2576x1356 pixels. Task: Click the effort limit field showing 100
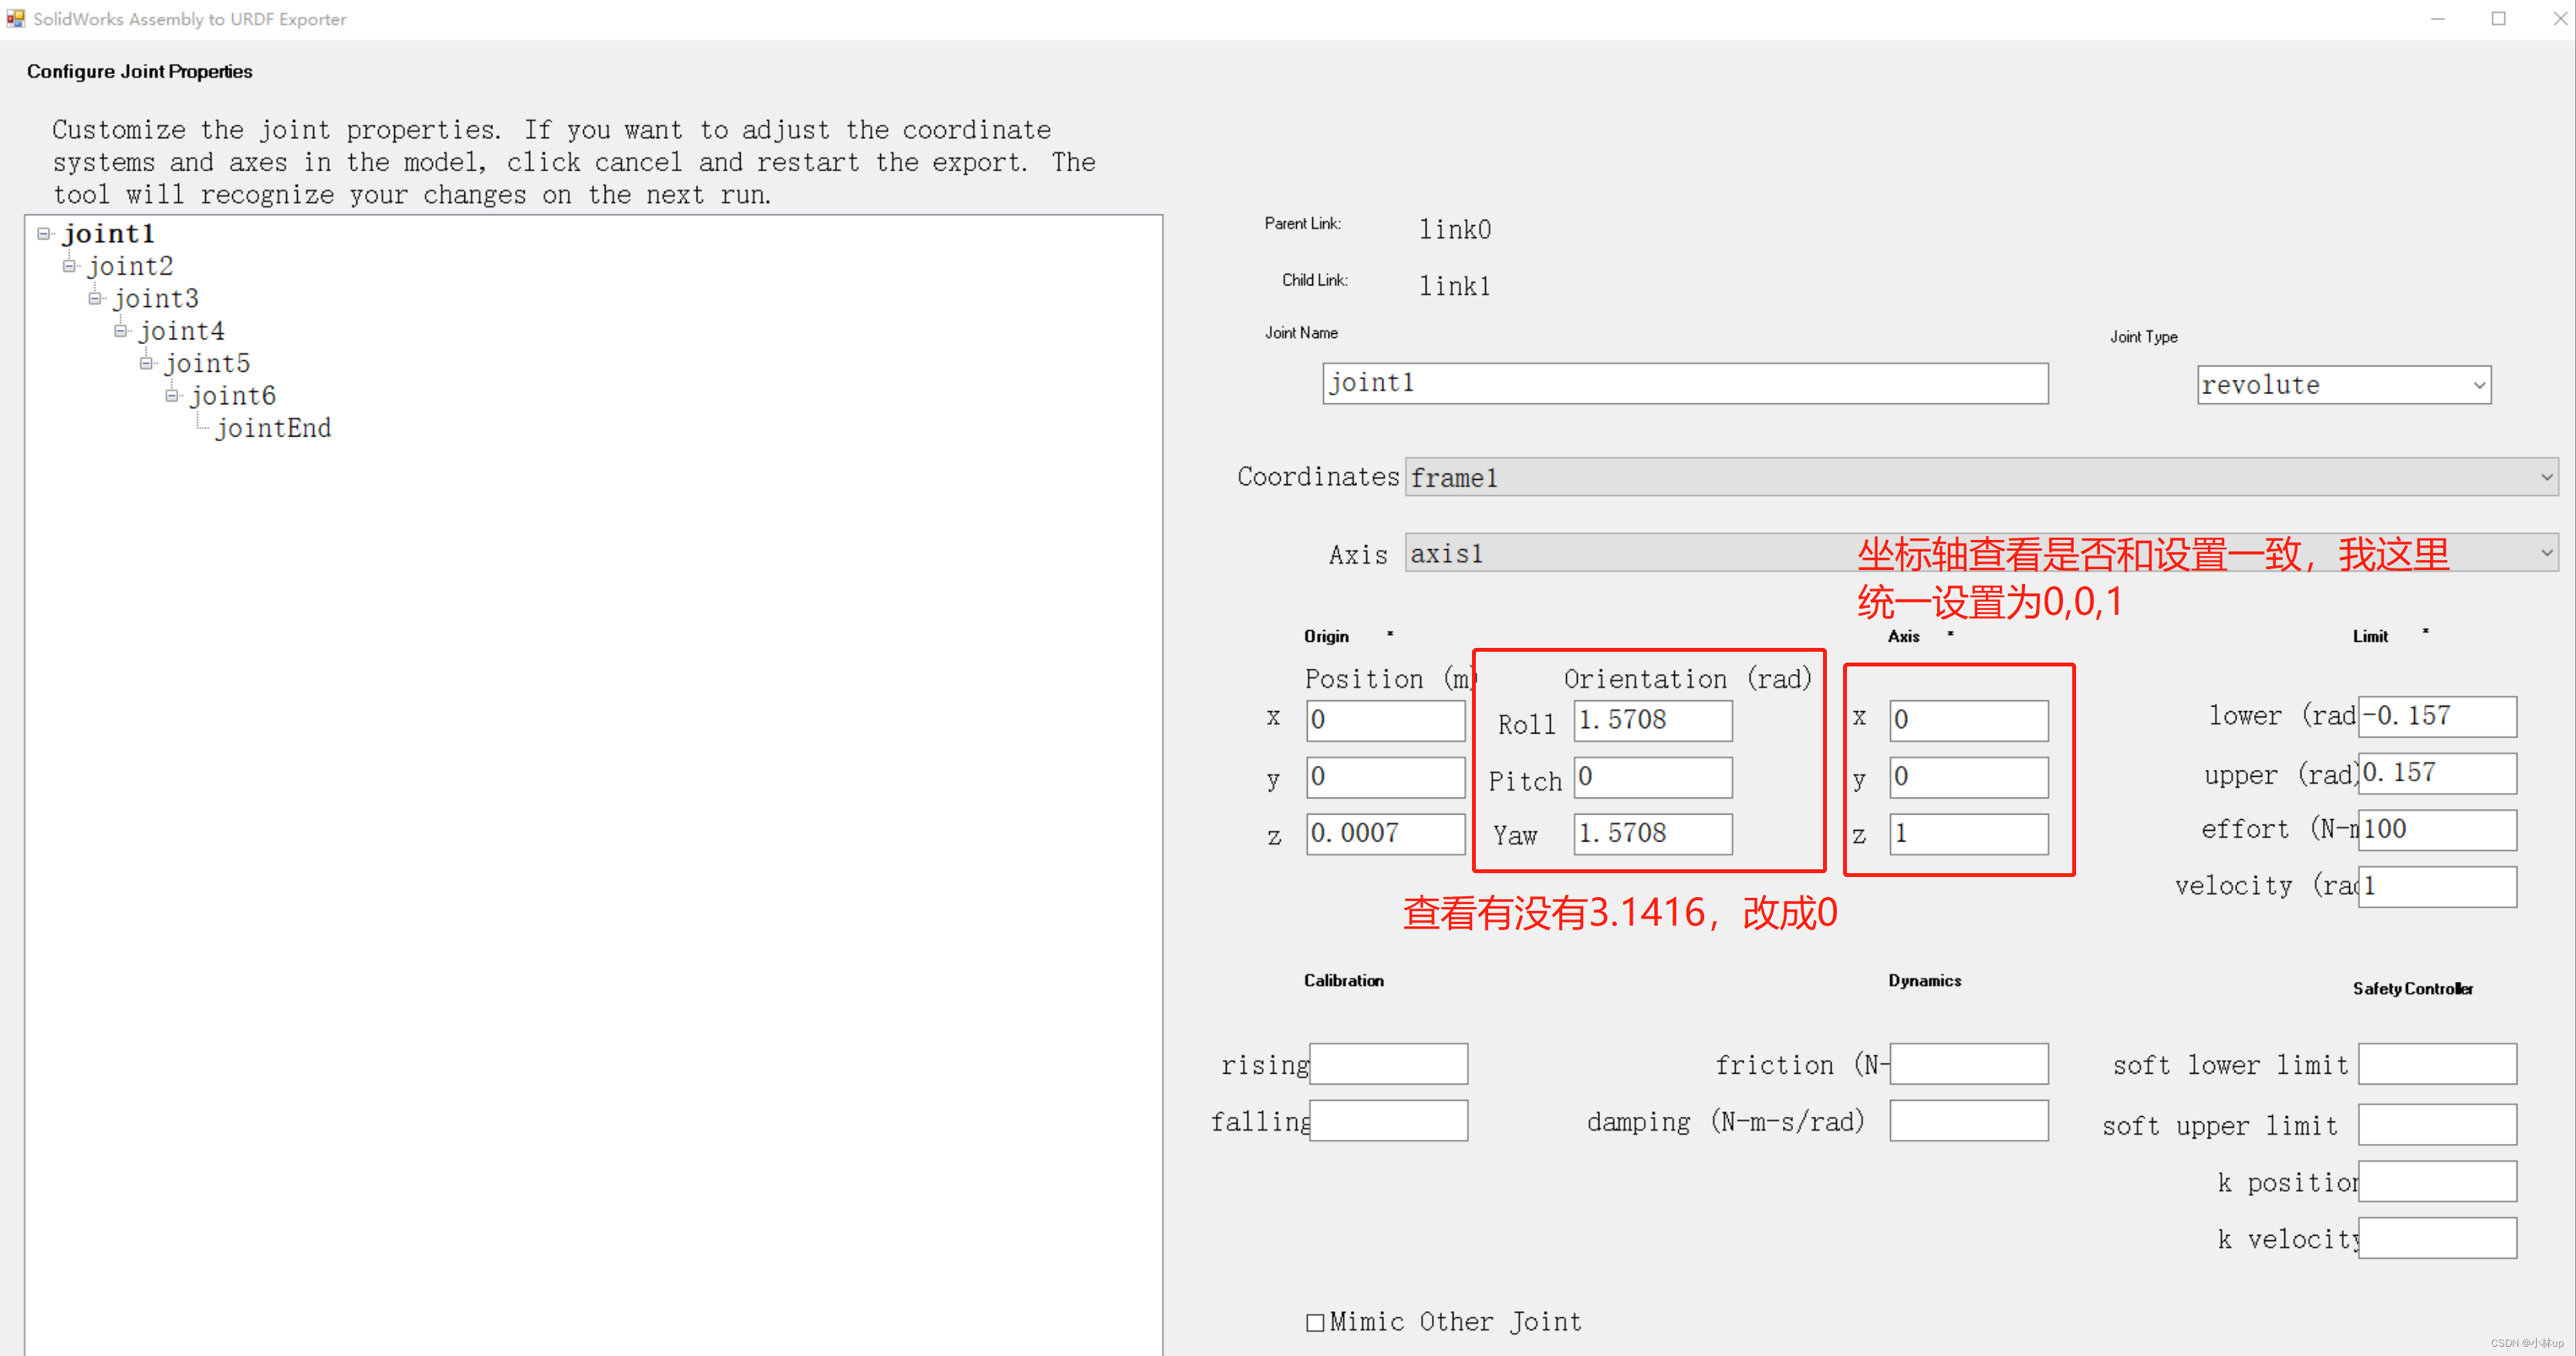[x=2437, y=829]
